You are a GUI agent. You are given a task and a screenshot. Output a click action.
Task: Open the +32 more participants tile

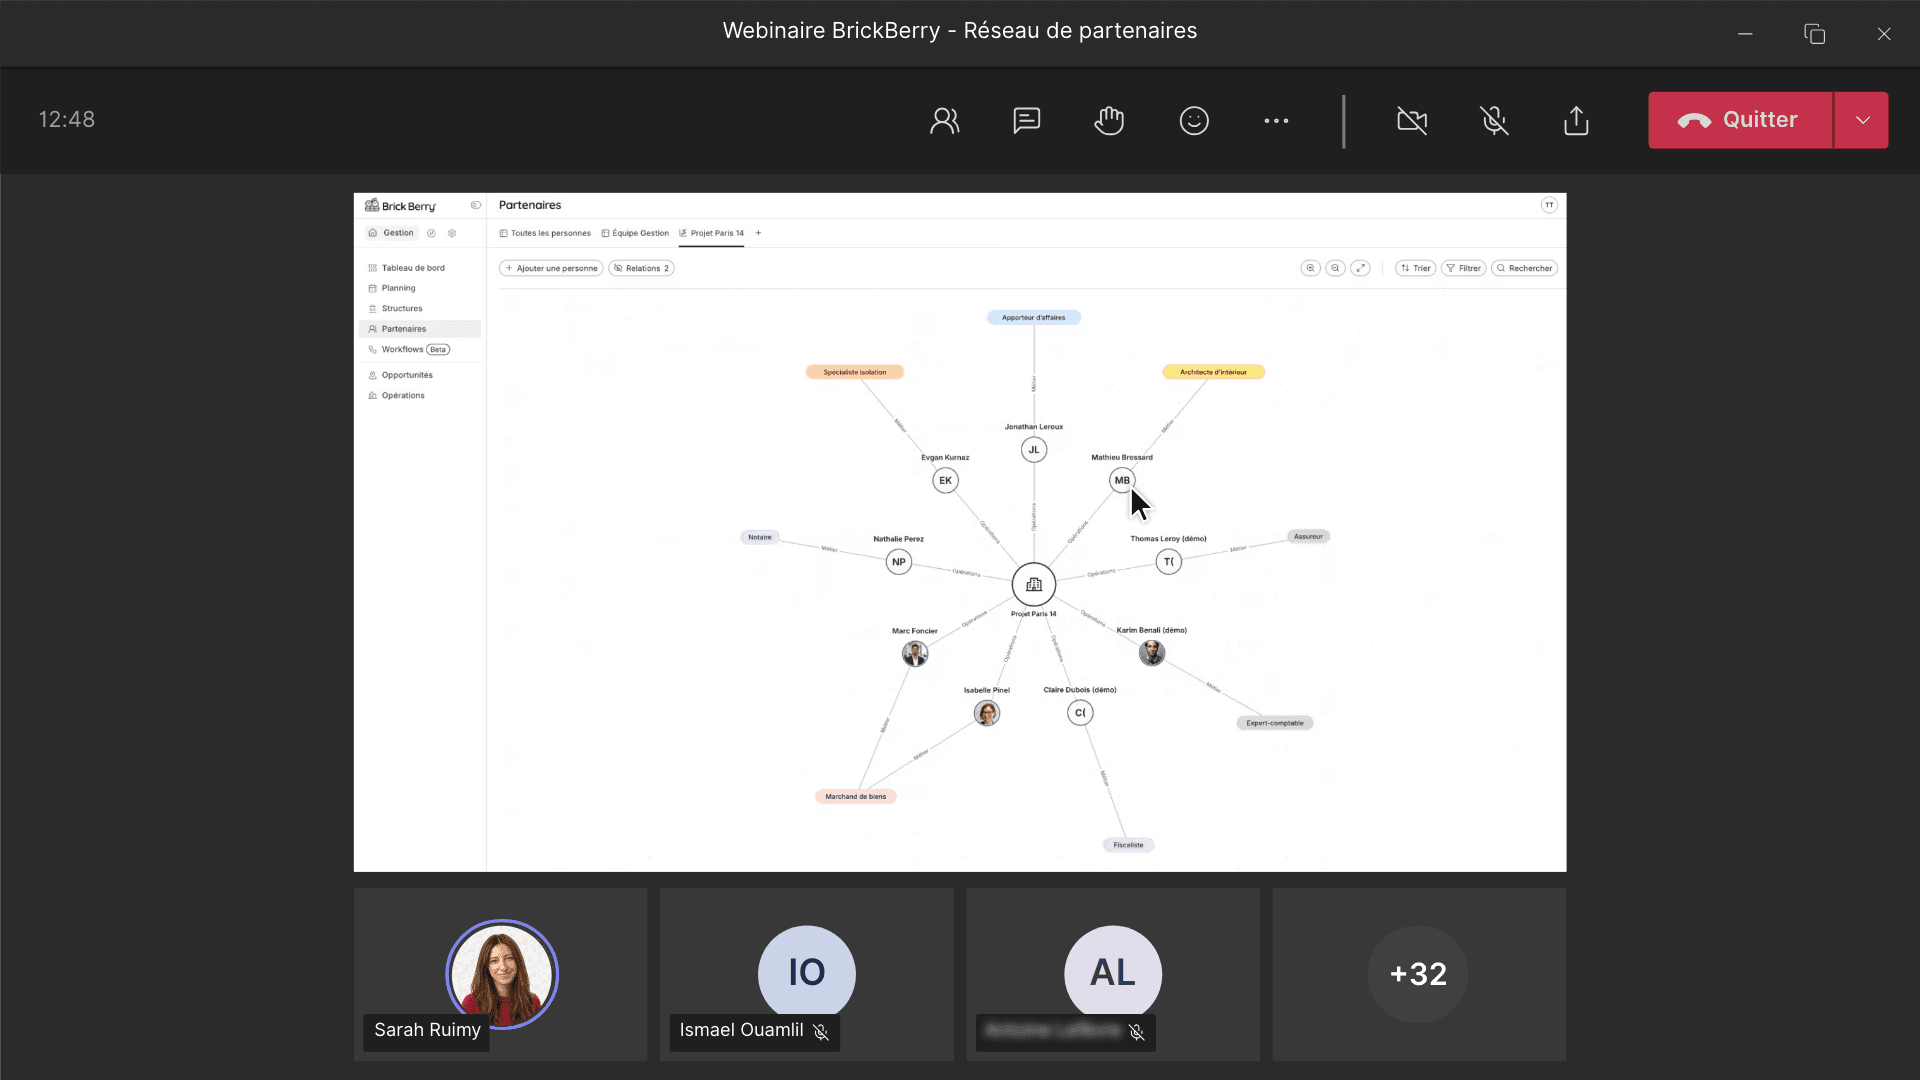(1419, 974)
